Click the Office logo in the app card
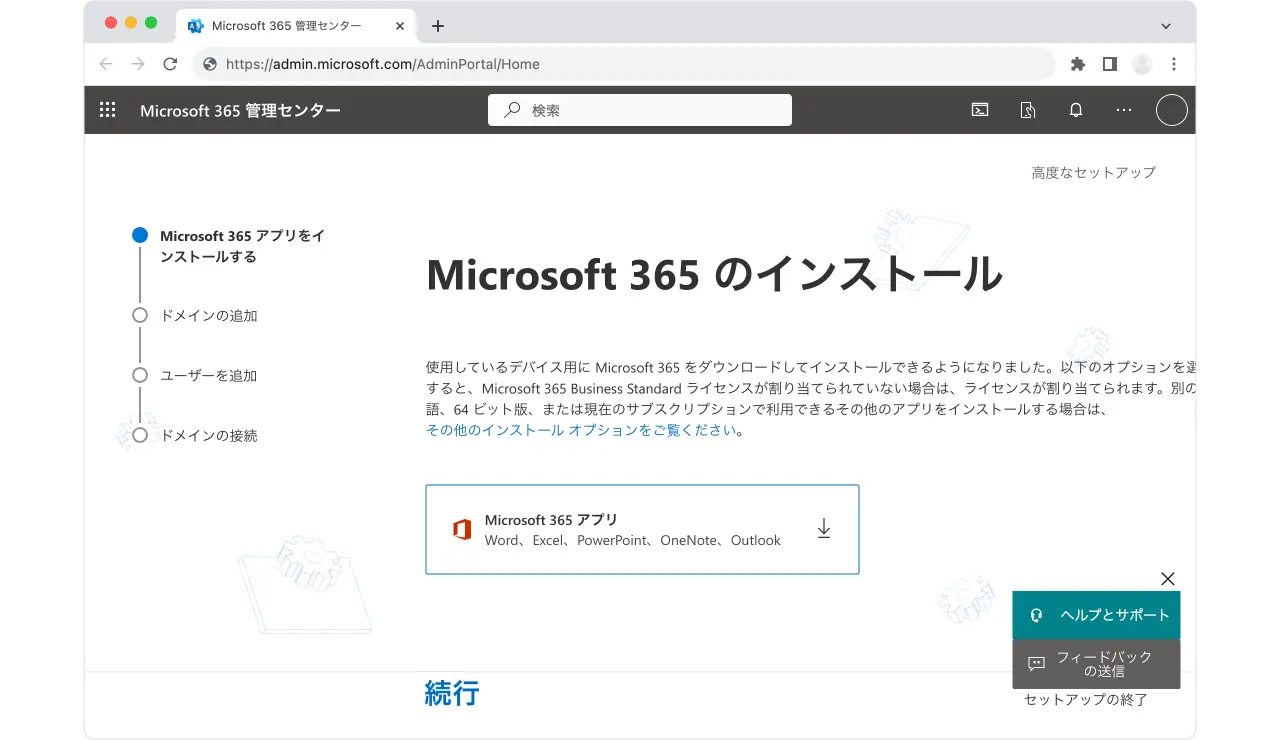Image resolution: width=1280 pixels, height=740 pixels. click(462, 530)
